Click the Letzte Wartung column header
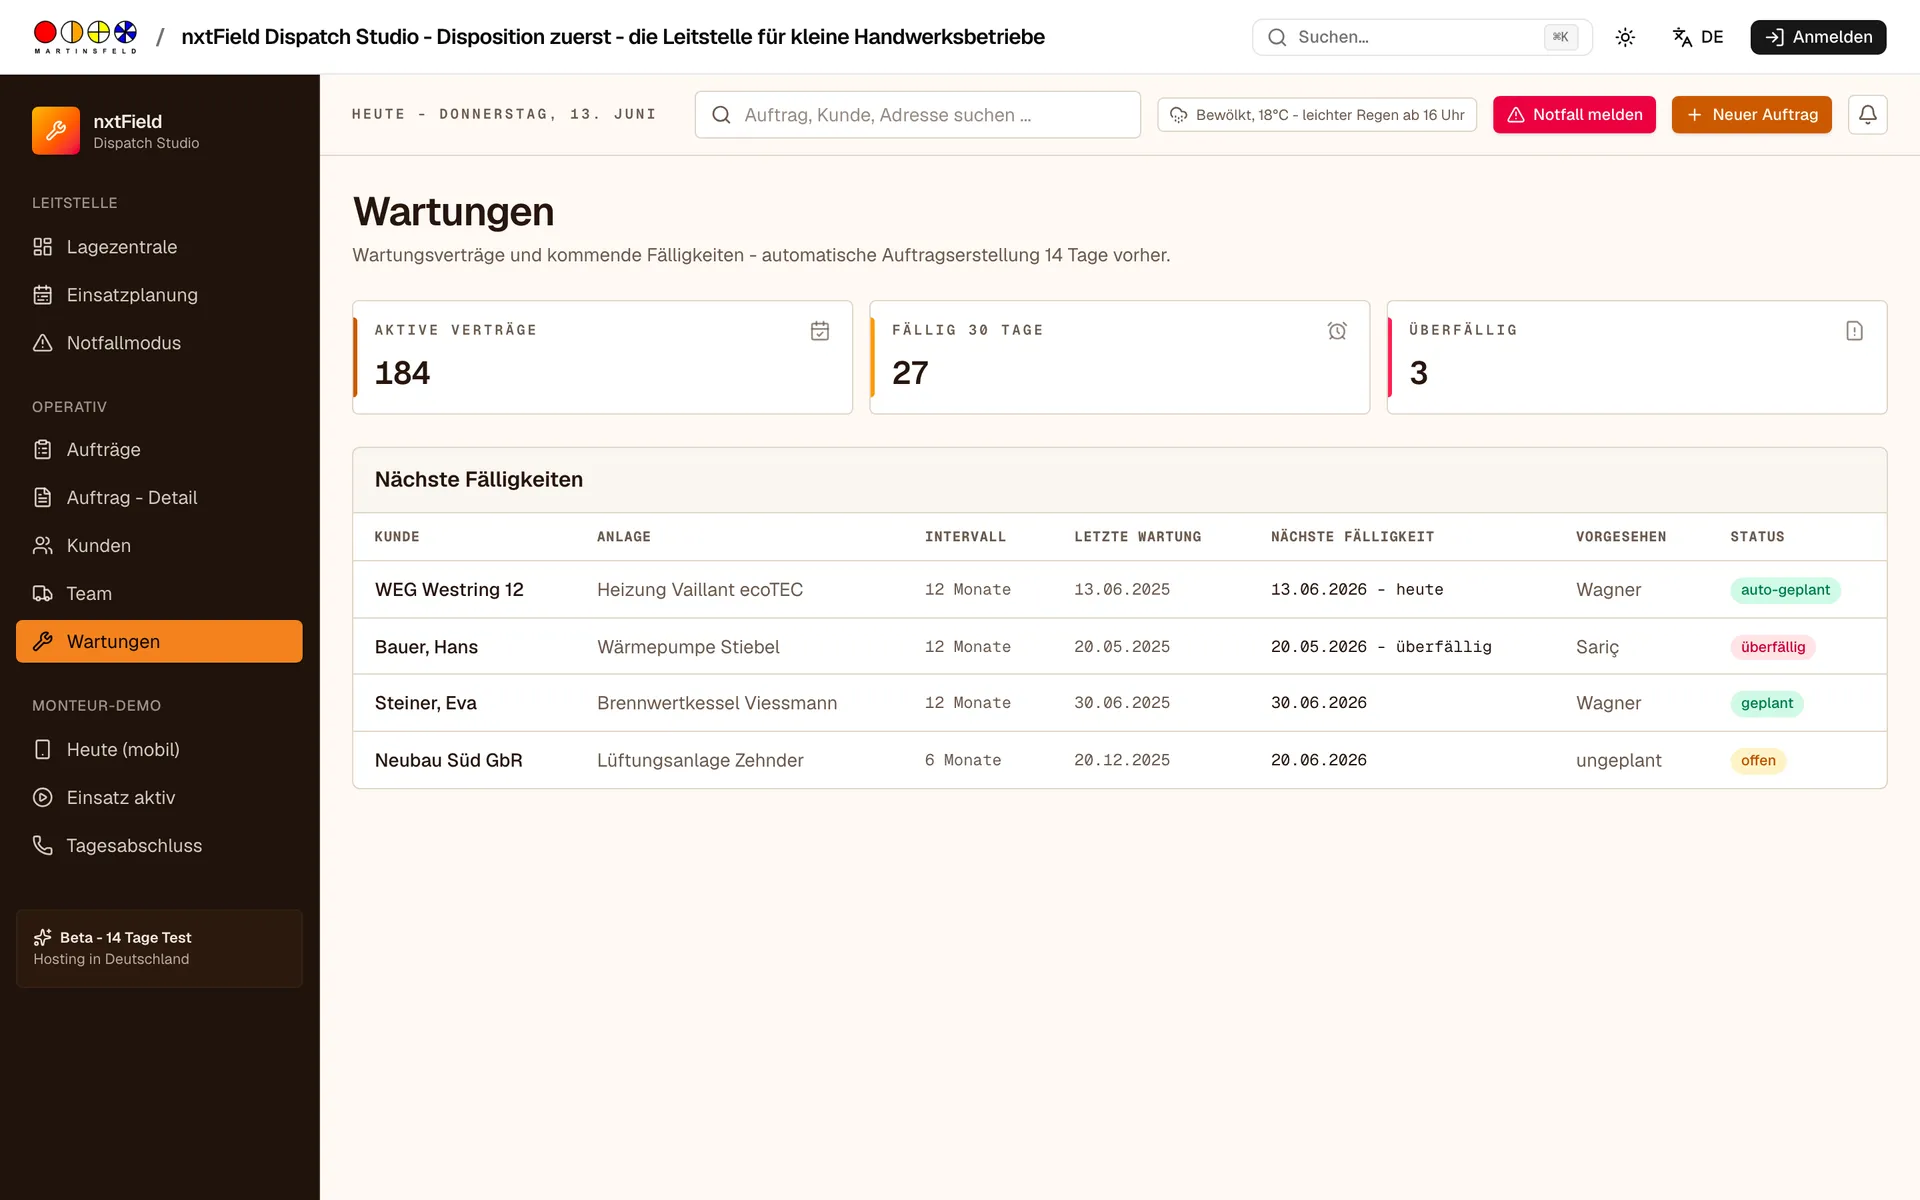Screen dimensions: 1920x1200 click(1138, 537)
